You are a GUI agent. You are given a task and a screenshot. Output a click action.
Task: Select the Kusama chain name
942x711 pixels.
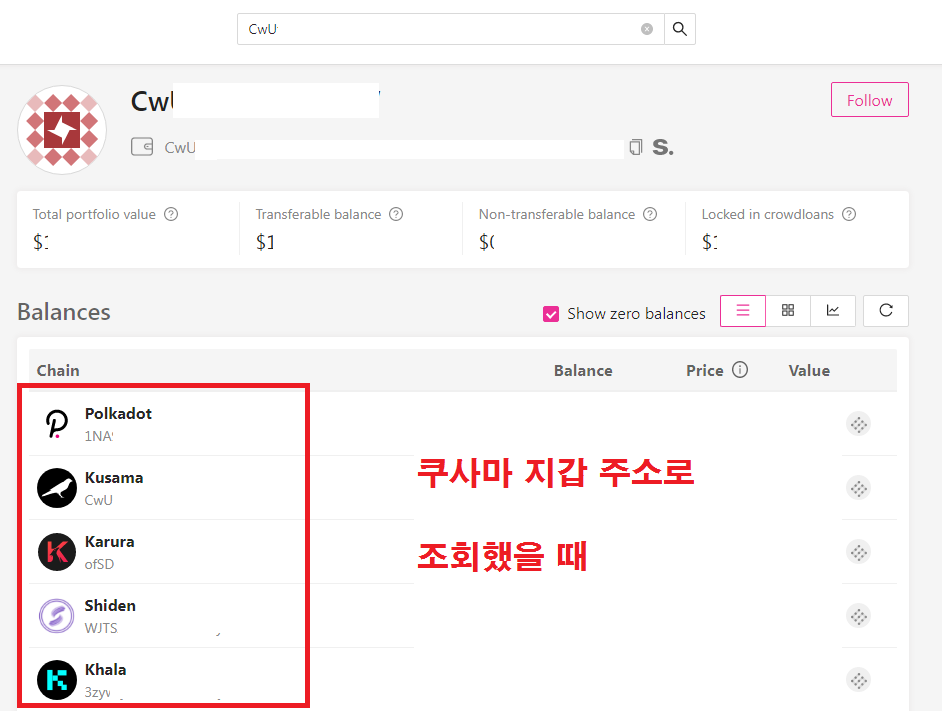click(114, 478)
